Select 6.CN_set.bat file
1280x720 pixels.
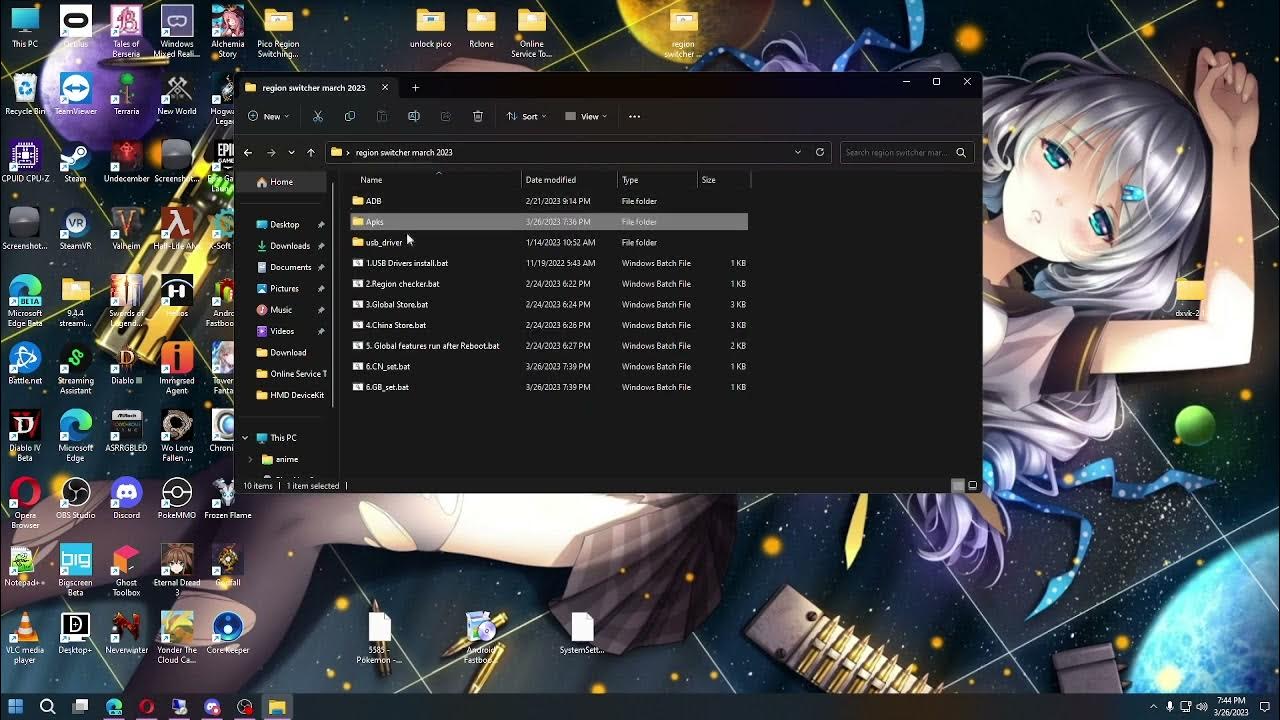click(x=549, y=366)
